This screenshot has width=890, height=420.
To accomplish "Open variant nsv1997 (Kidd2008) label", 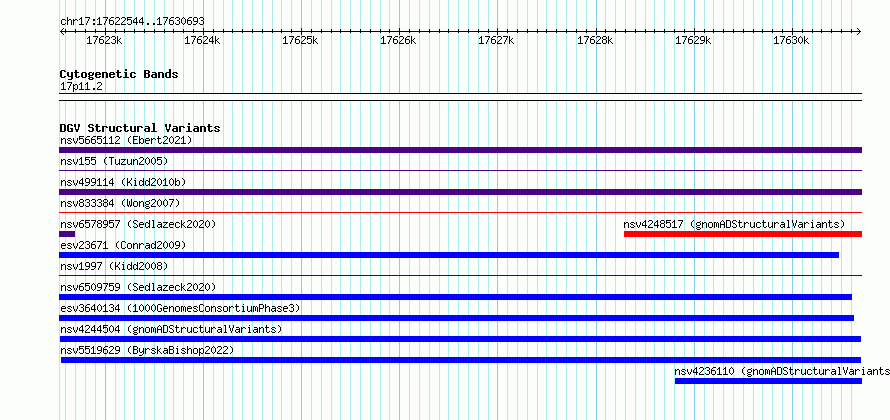I will pos(114,266).
